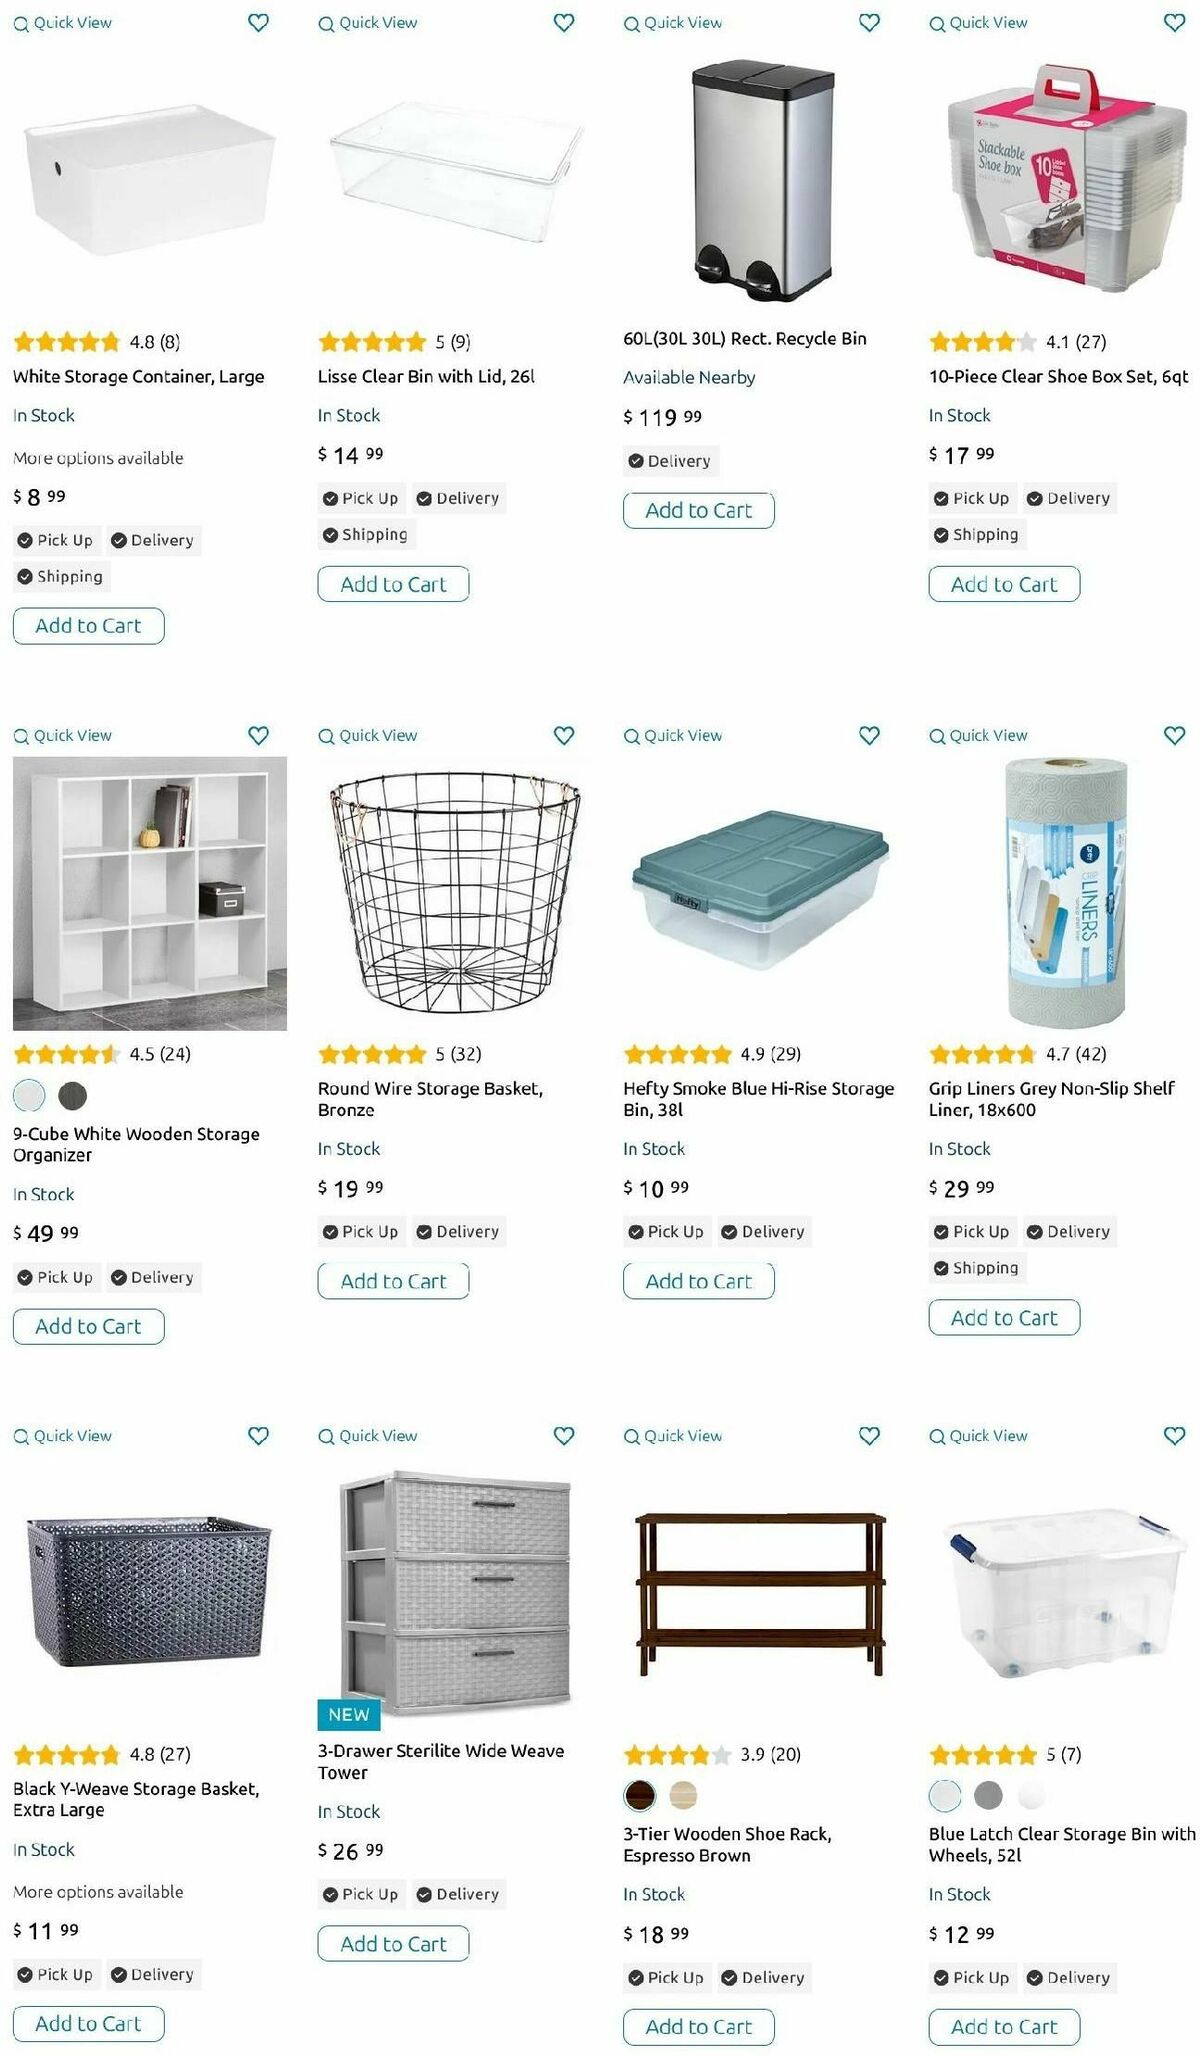Add 60L Recycle Bin to cart
This screenshot has height=2056, width=1200.
click(698, 510)
